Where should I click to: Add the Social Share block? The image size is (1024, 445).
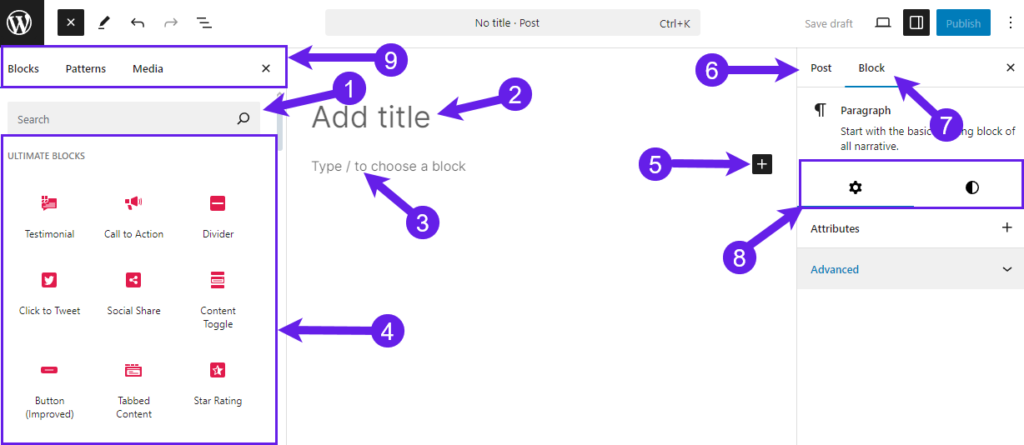click(133, 295)
